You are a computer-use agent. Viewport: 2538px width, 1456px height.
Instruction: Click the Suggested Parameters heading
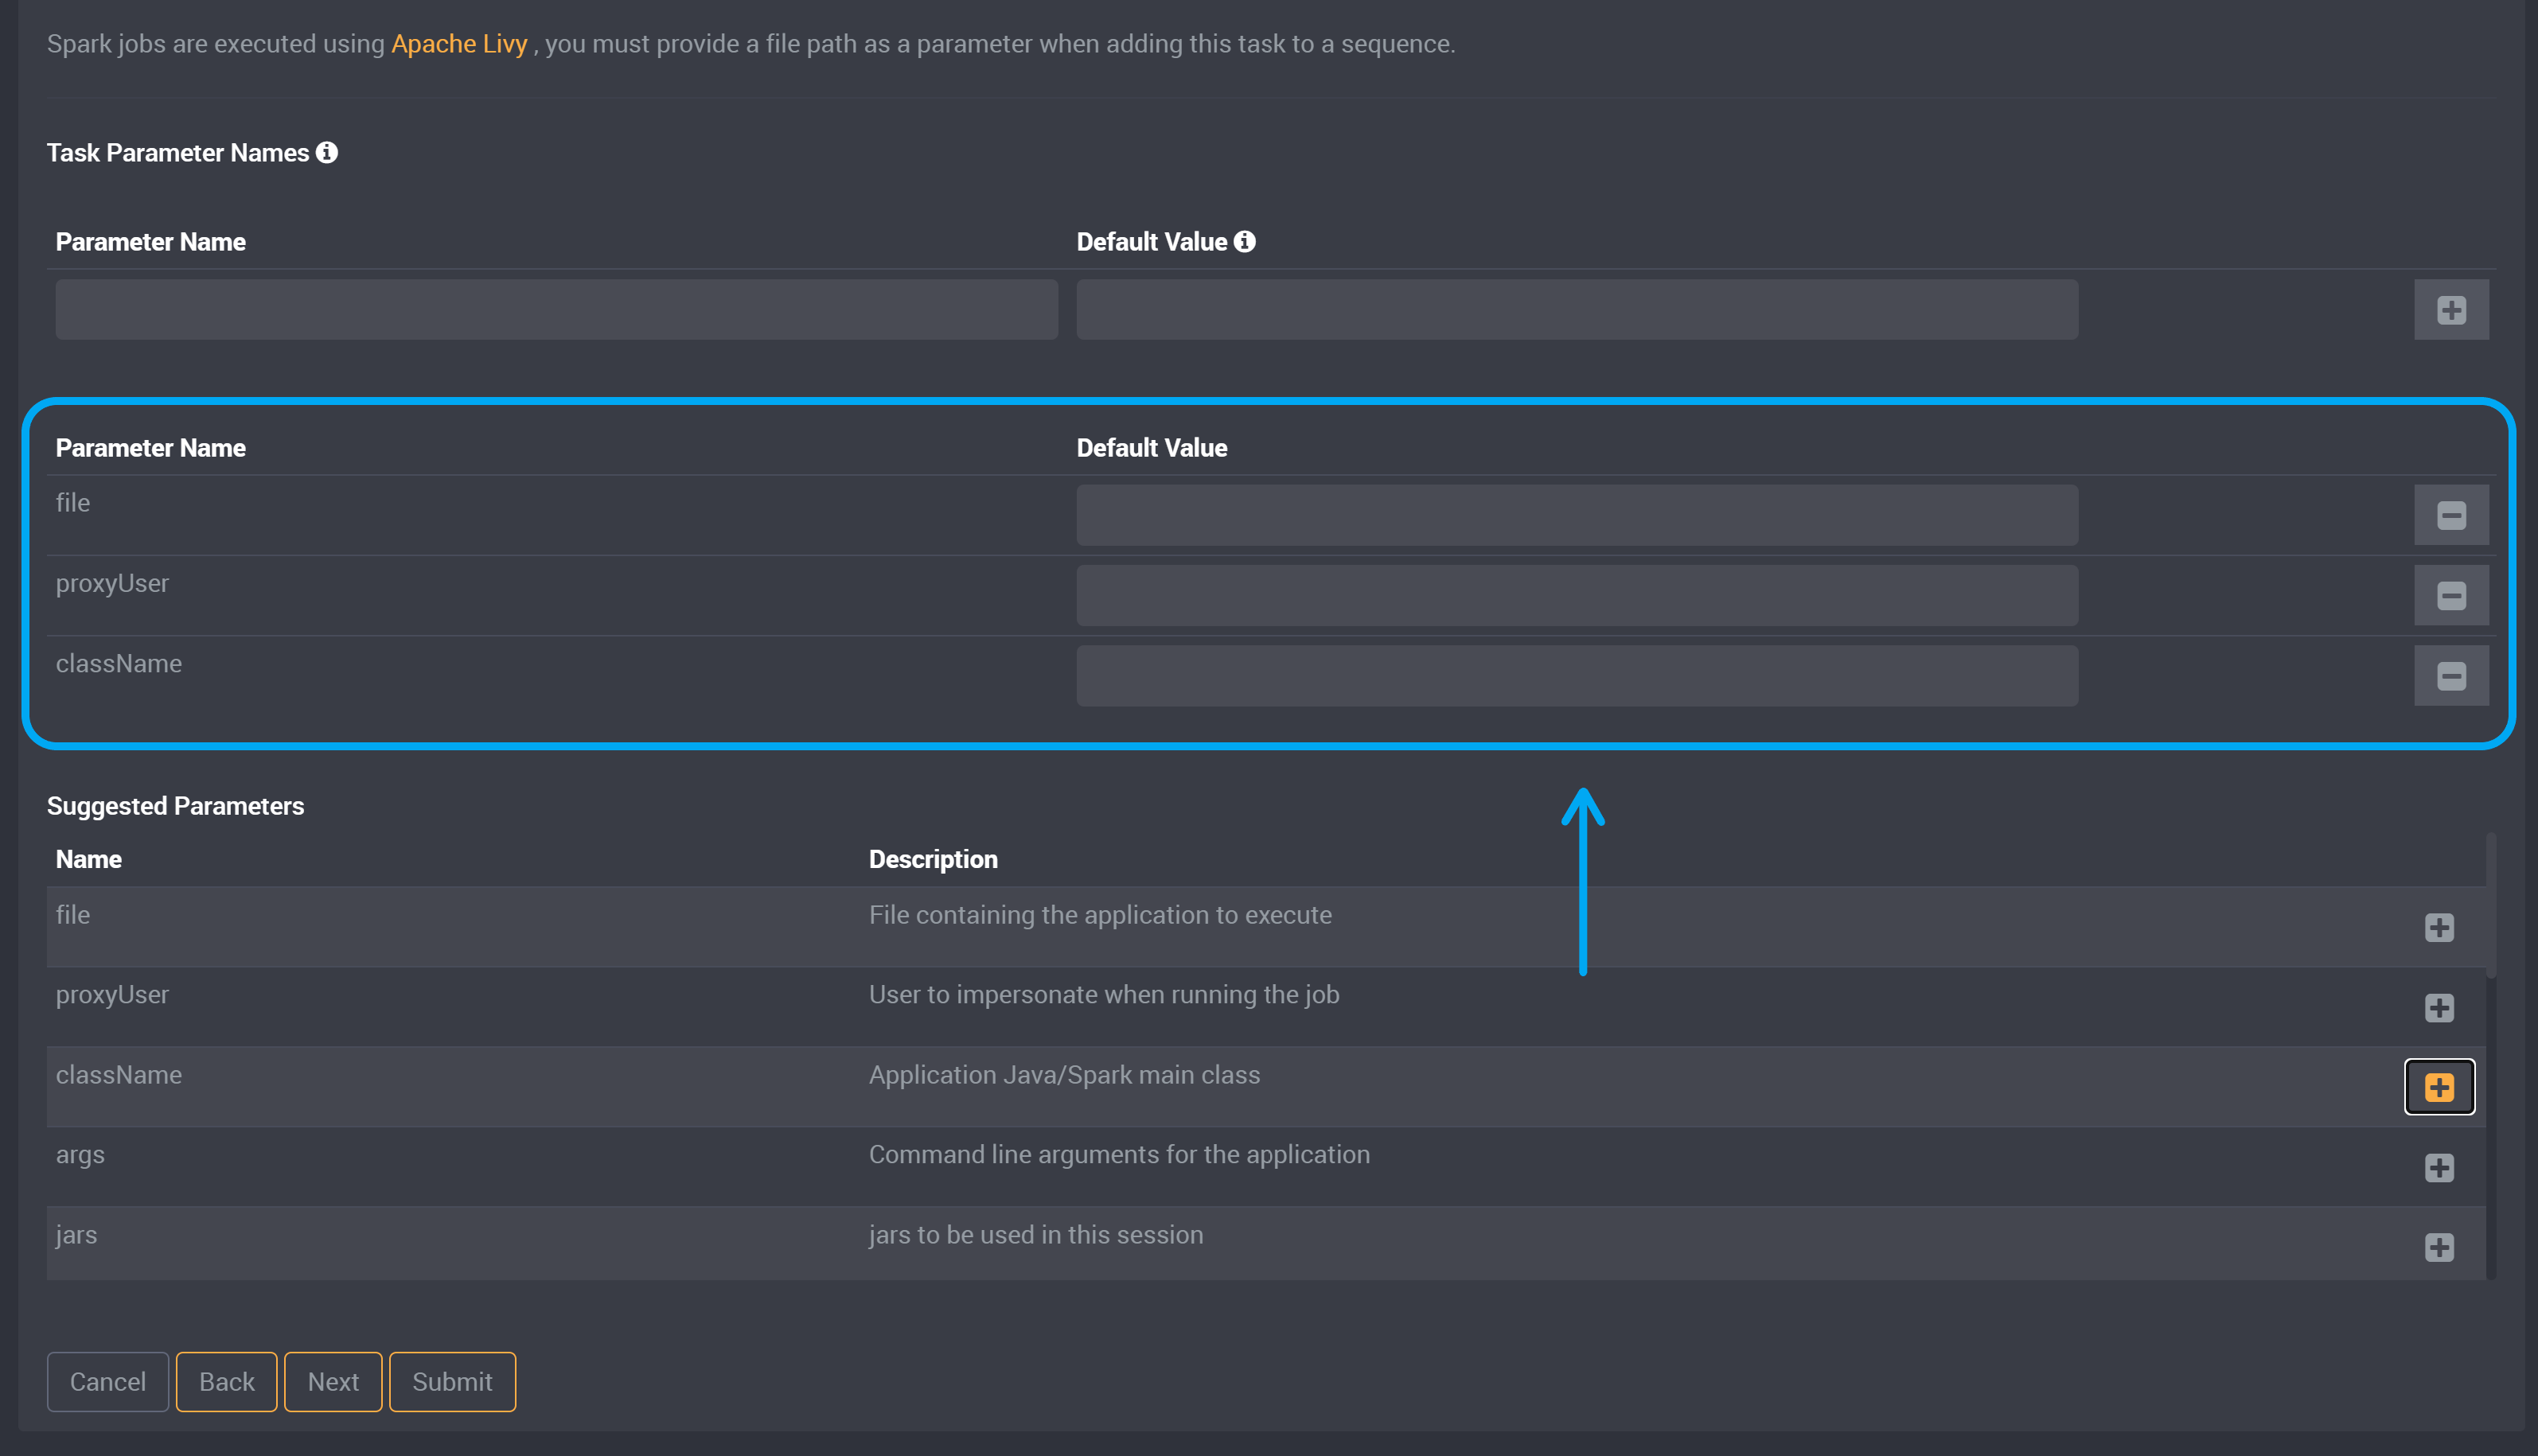pos(175,806)
